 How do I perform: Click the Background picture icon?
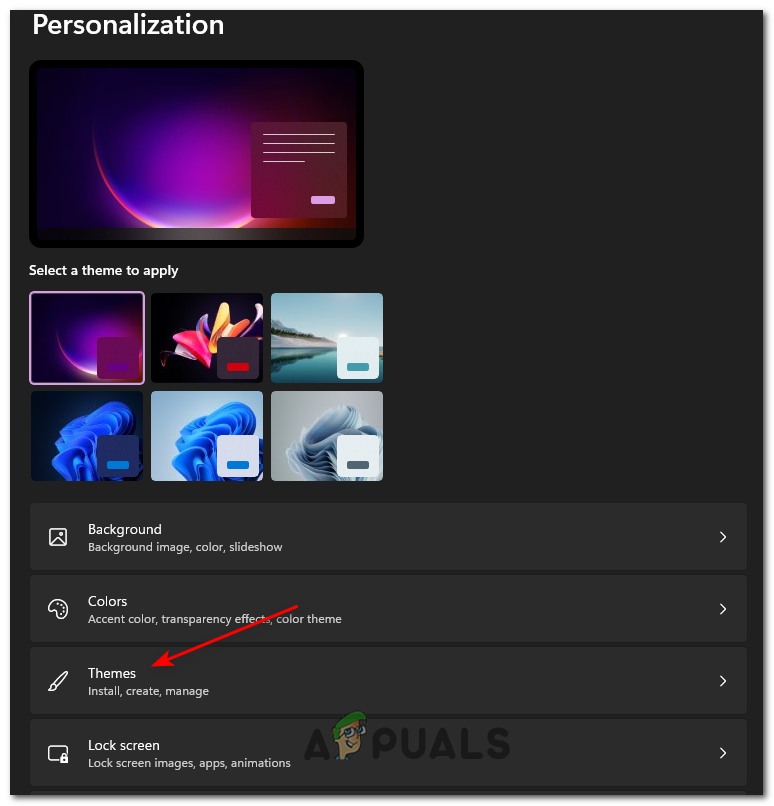(x=58, y=537)
